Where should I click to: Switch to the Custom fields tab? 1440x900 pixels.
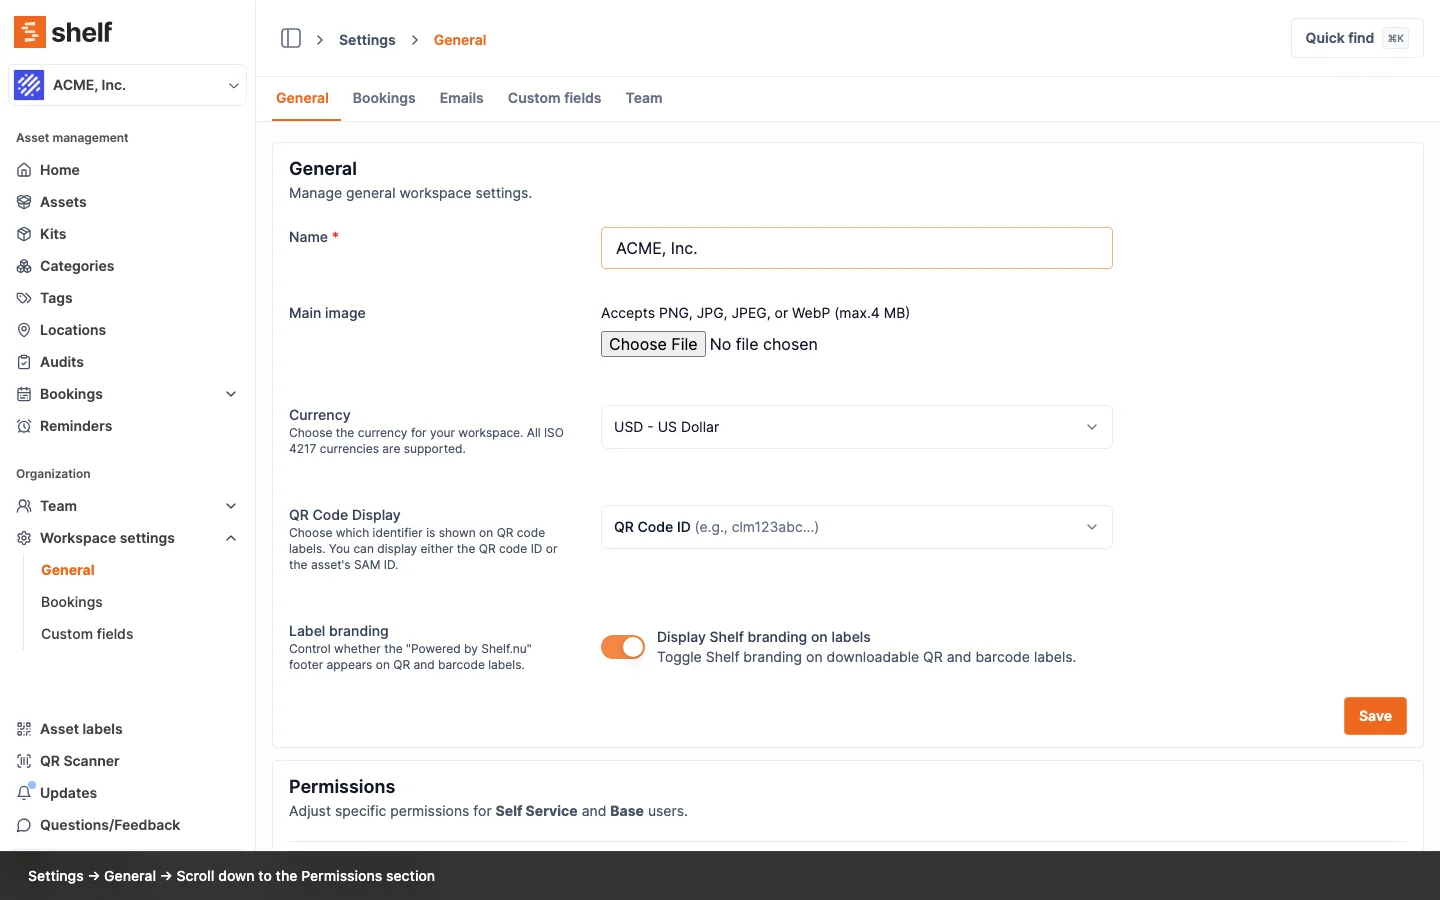[554, 98]
